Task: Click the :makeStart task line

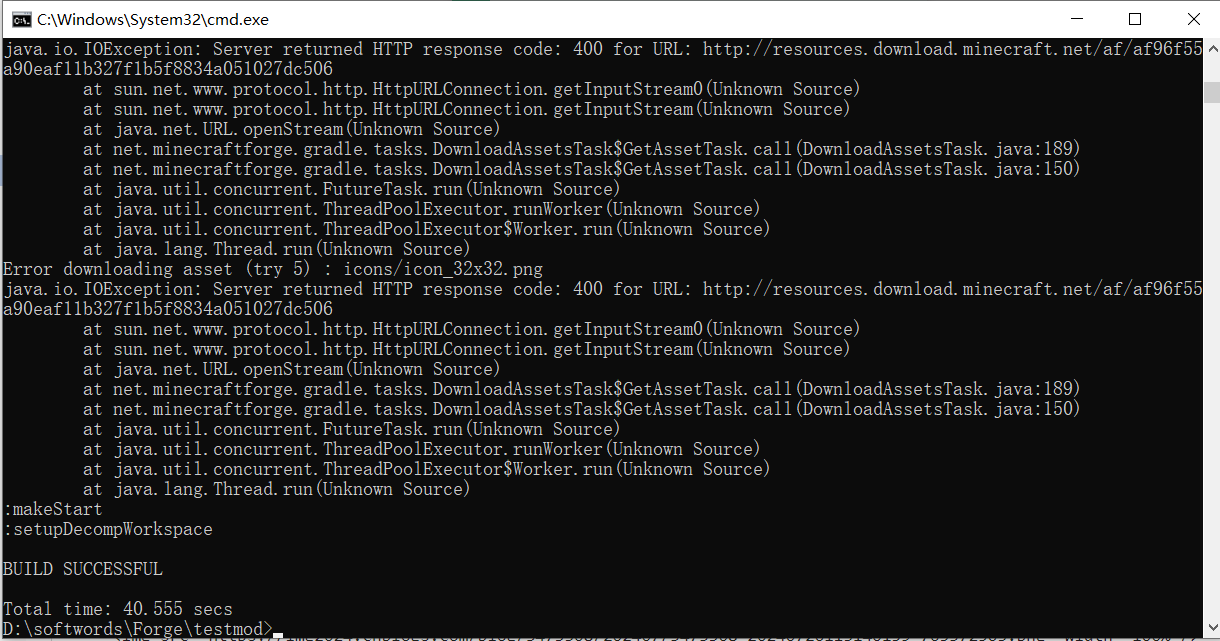Action: click(53, 509)
